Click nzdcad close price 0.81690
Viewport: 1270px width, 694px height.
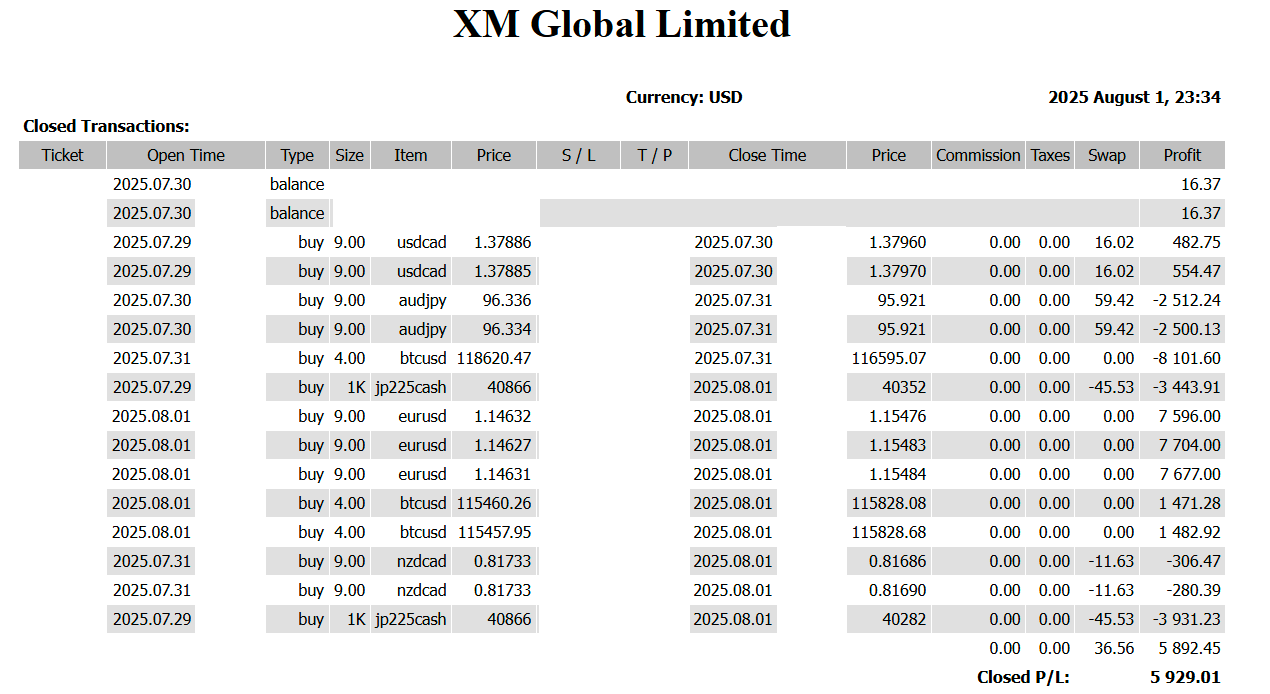(898, 590)
